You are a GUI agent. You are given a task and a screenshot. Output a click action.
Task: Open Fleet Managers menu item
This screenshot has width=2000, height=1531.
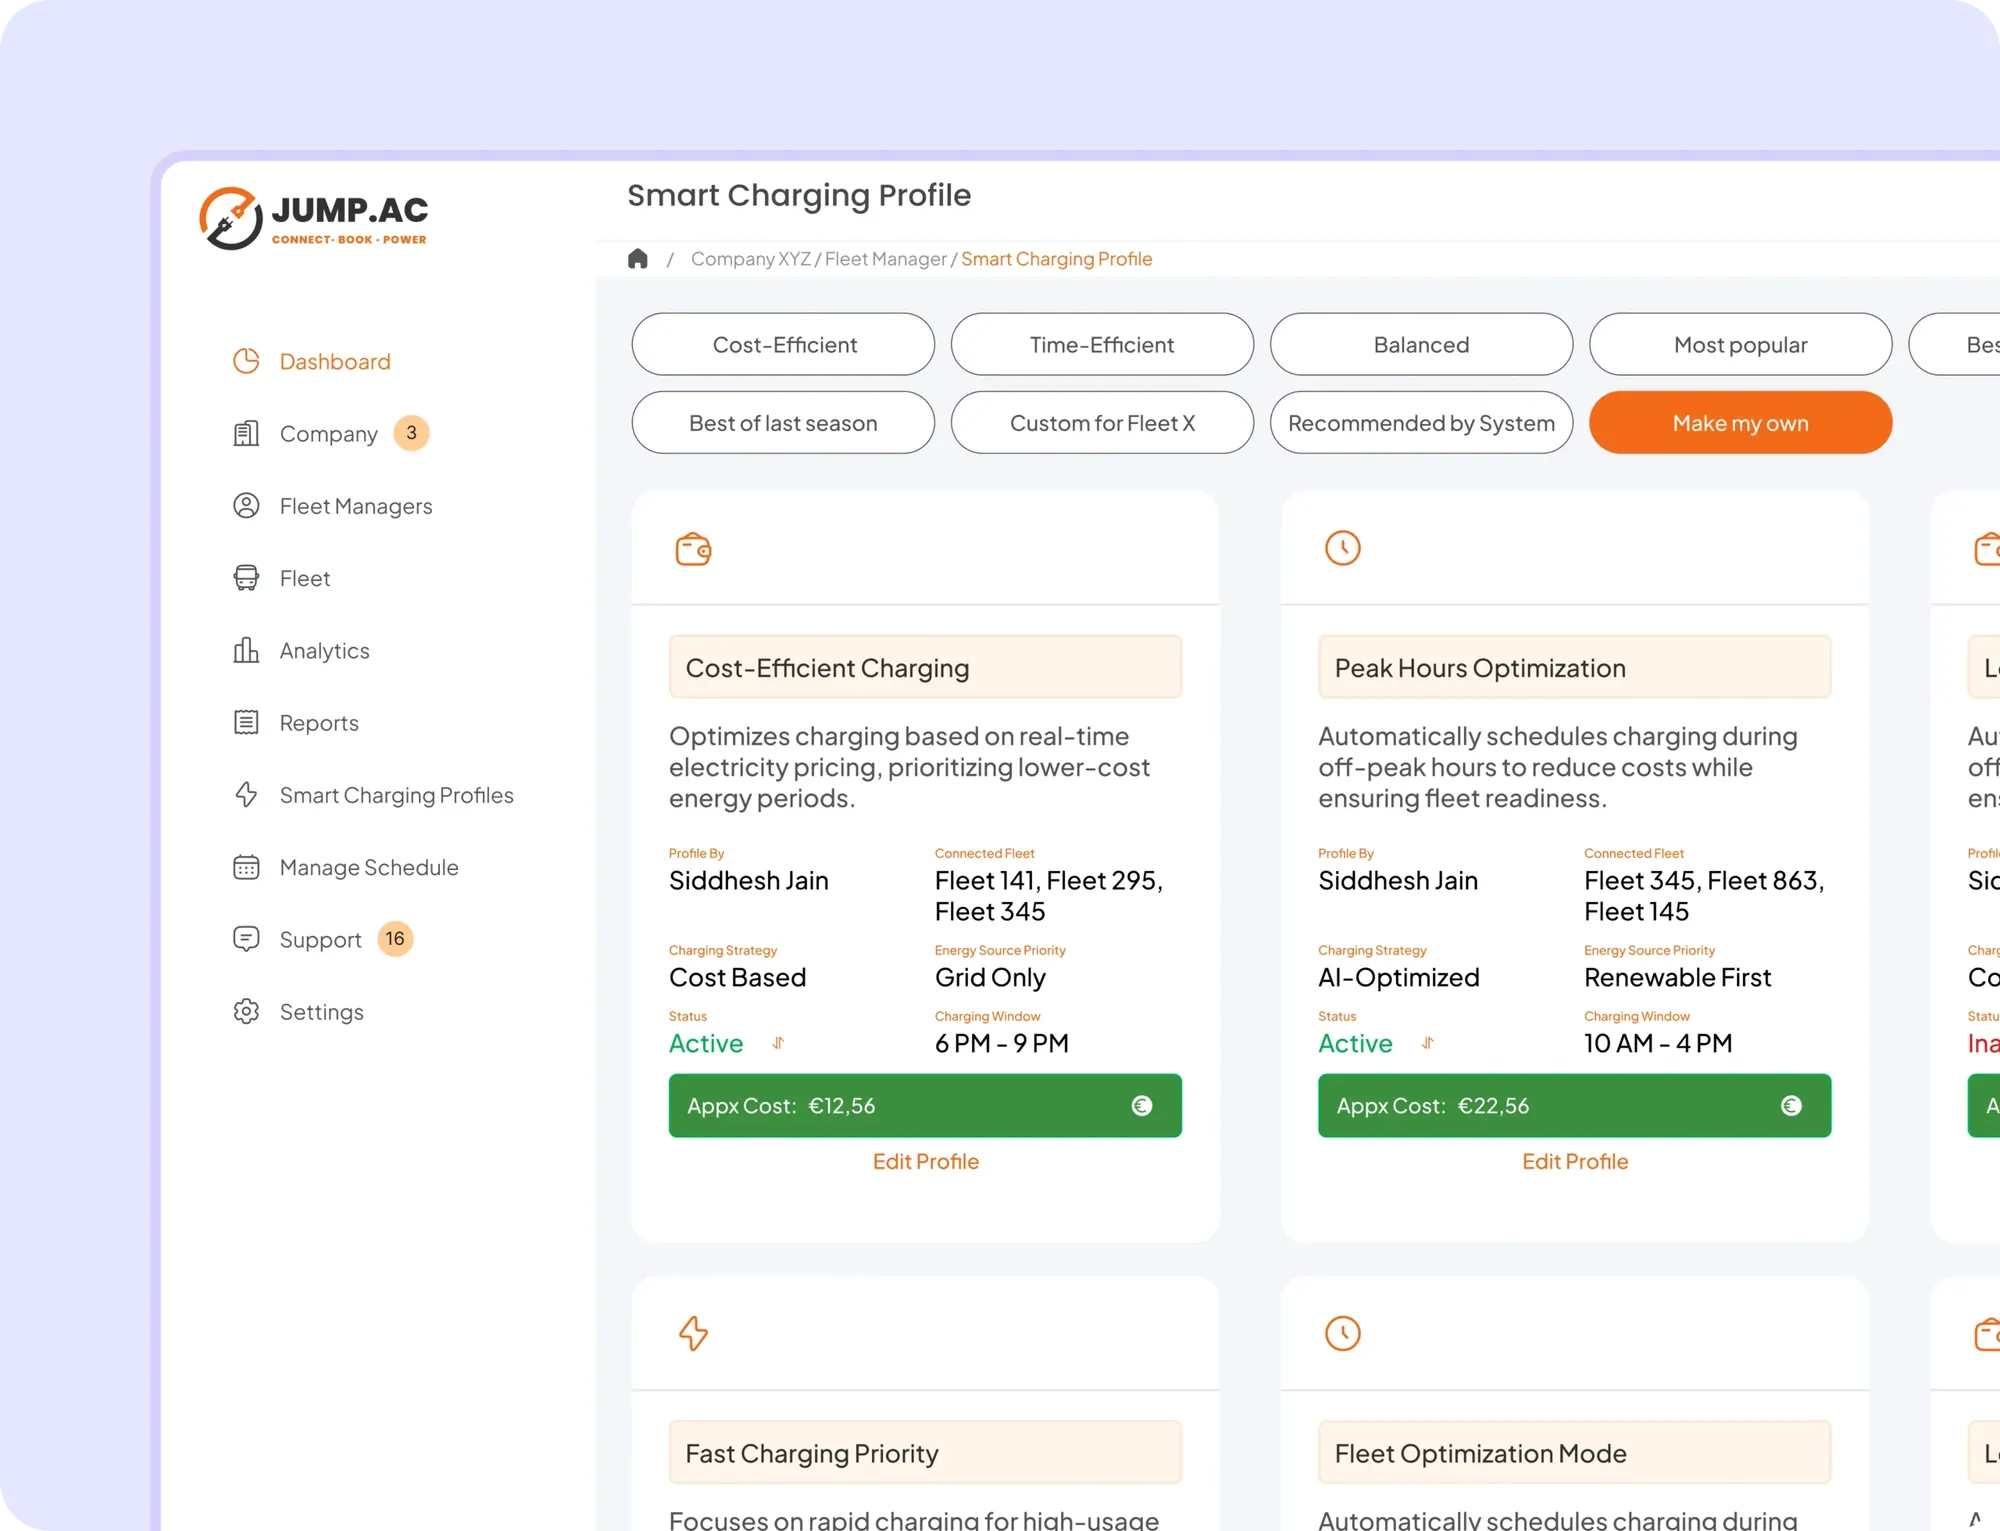tap(356, 506)
